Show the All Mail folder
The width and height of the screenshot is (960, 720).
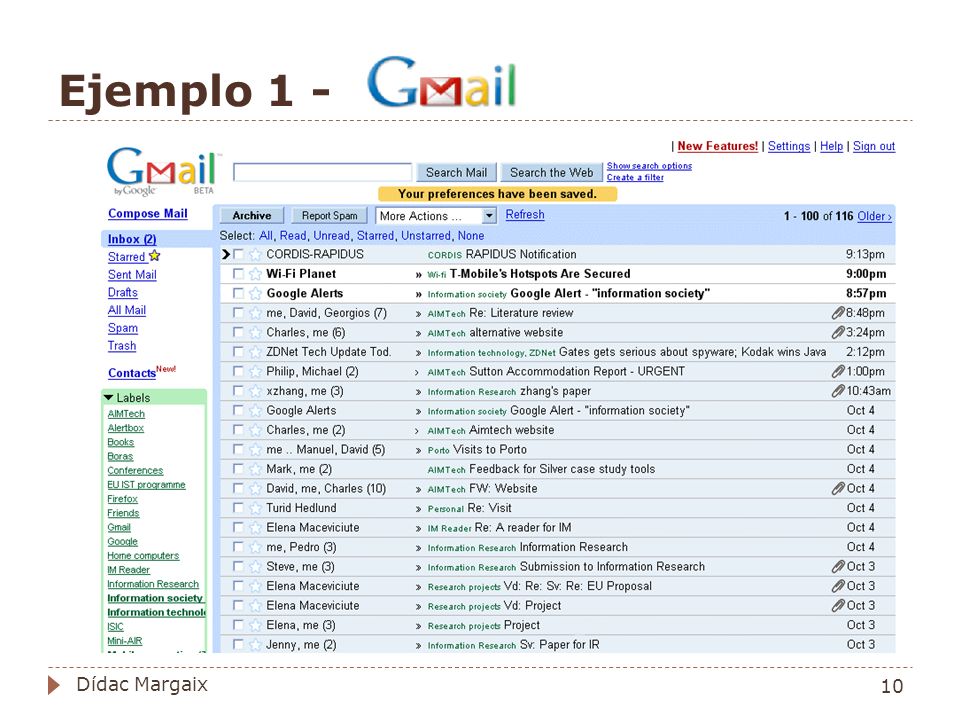coord(127,310)
